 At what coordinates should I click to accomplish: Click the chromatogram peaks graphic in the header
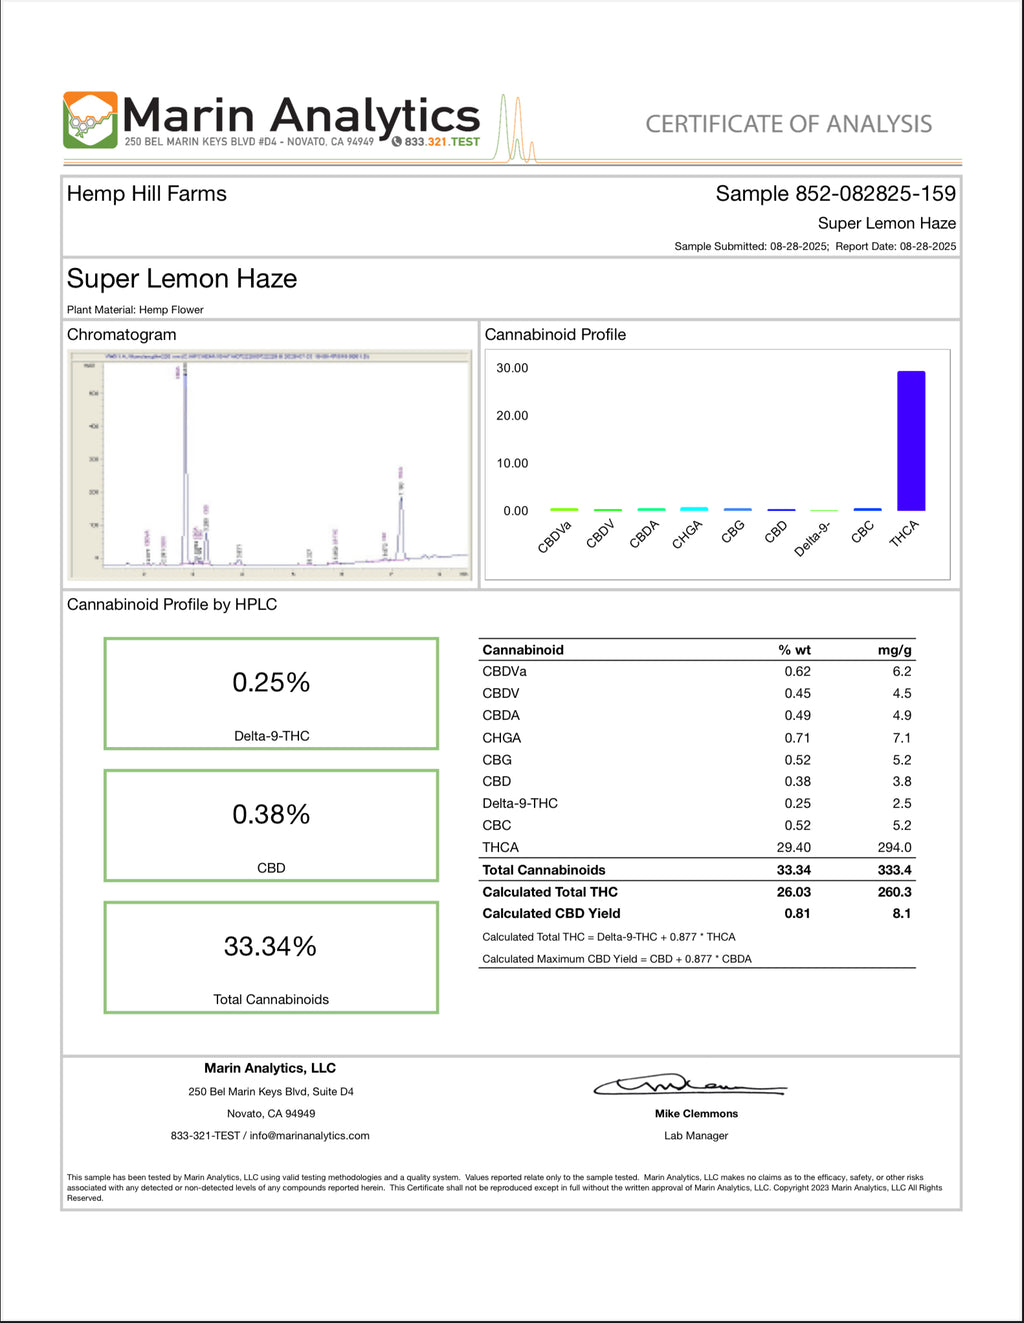(x=517, y=130)
